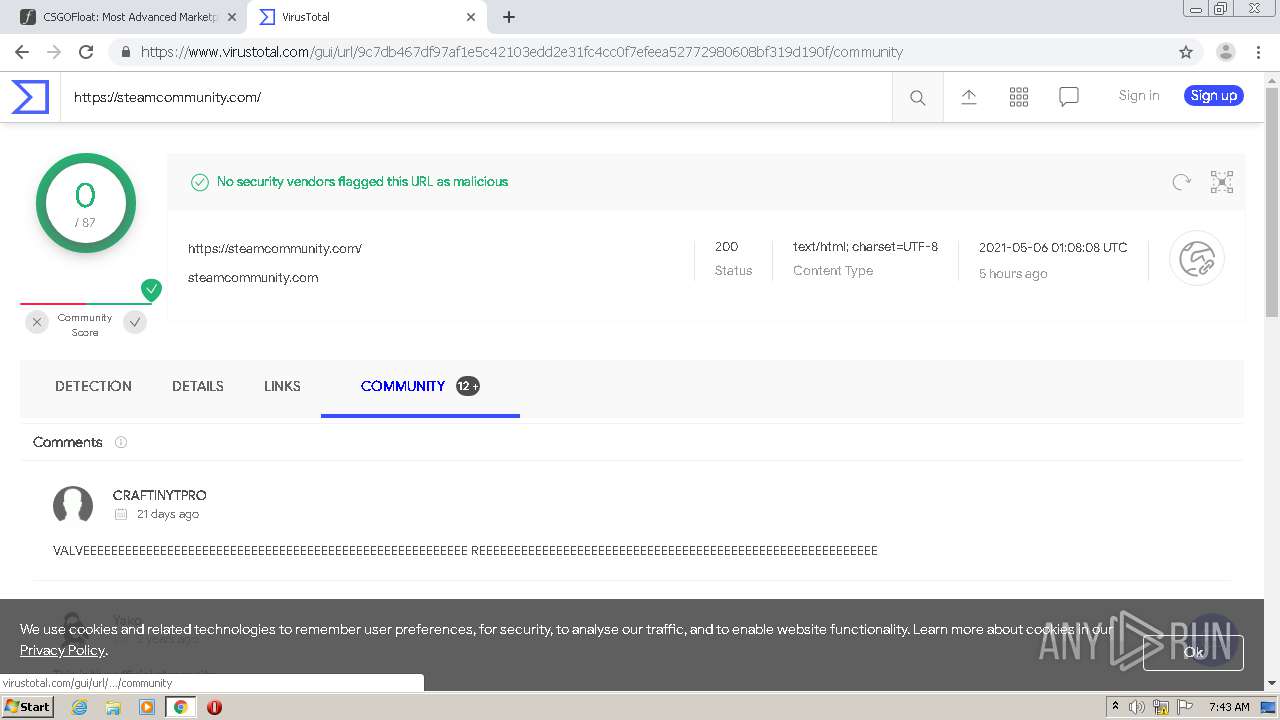Click CRAFTINYTPRO's avatar image
1280x720 pixels.
[73, 505]
